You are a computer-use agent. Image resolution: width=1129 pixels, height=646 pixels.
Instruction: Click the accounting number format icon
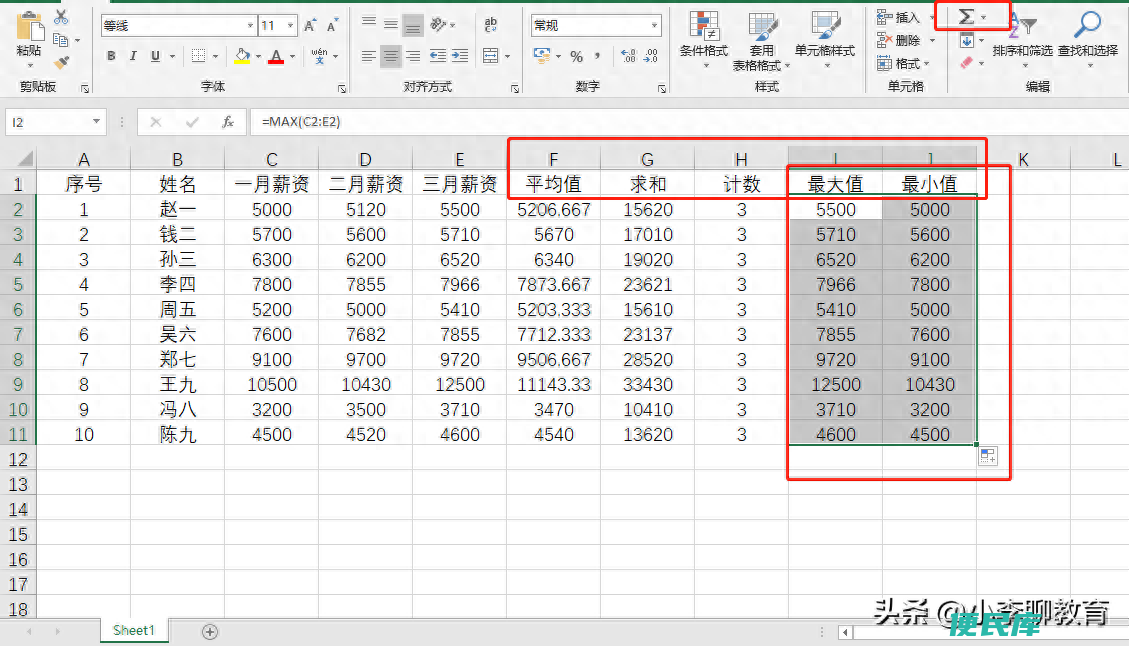[541, 55]
